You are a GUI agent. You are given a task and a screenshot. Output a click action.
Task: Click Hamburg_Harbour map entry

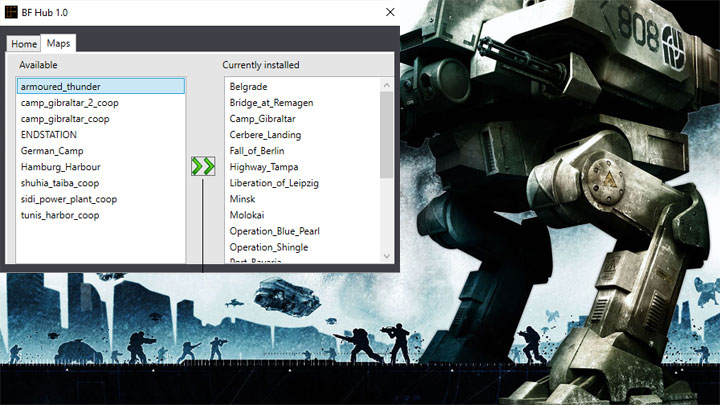tap(101, 167)
